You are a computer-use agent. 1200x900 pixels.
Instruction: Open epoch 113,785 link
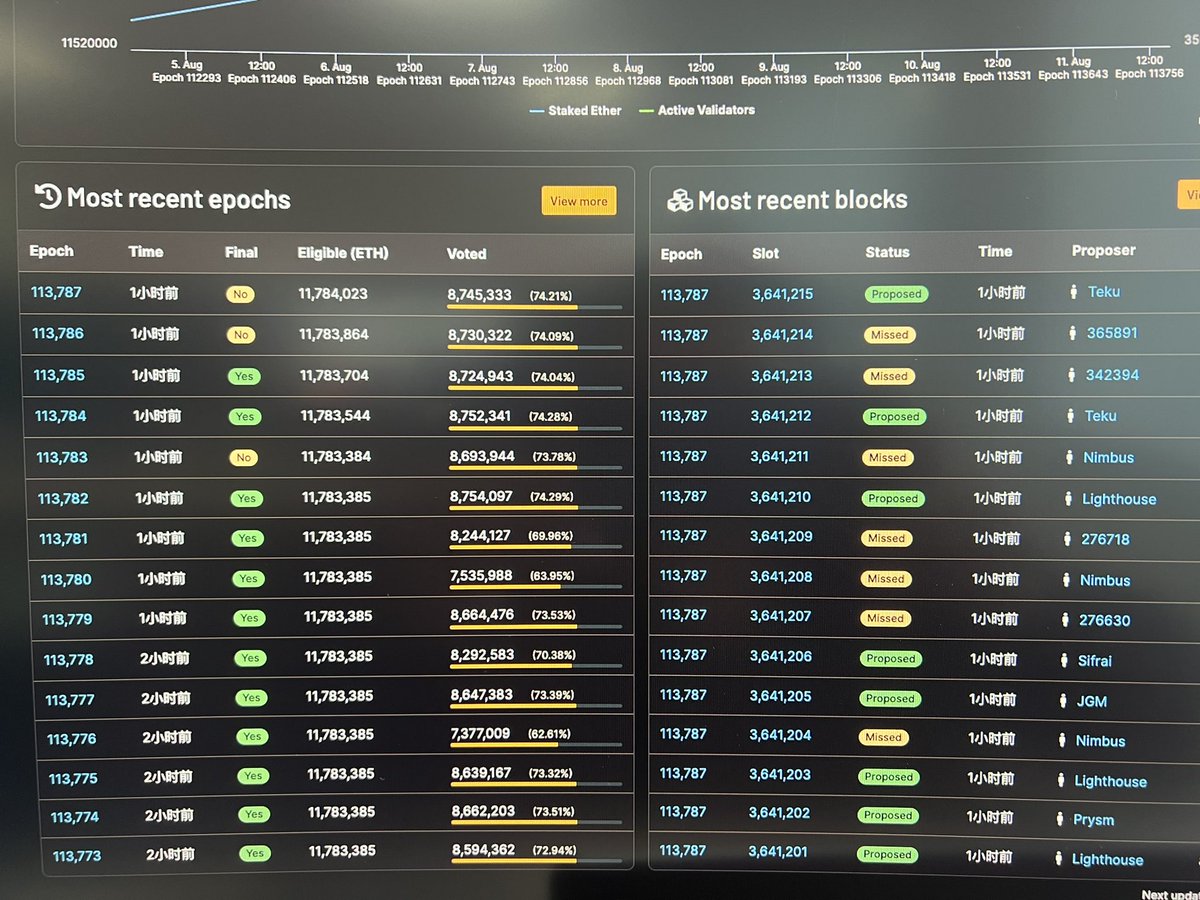pos(59,375)
